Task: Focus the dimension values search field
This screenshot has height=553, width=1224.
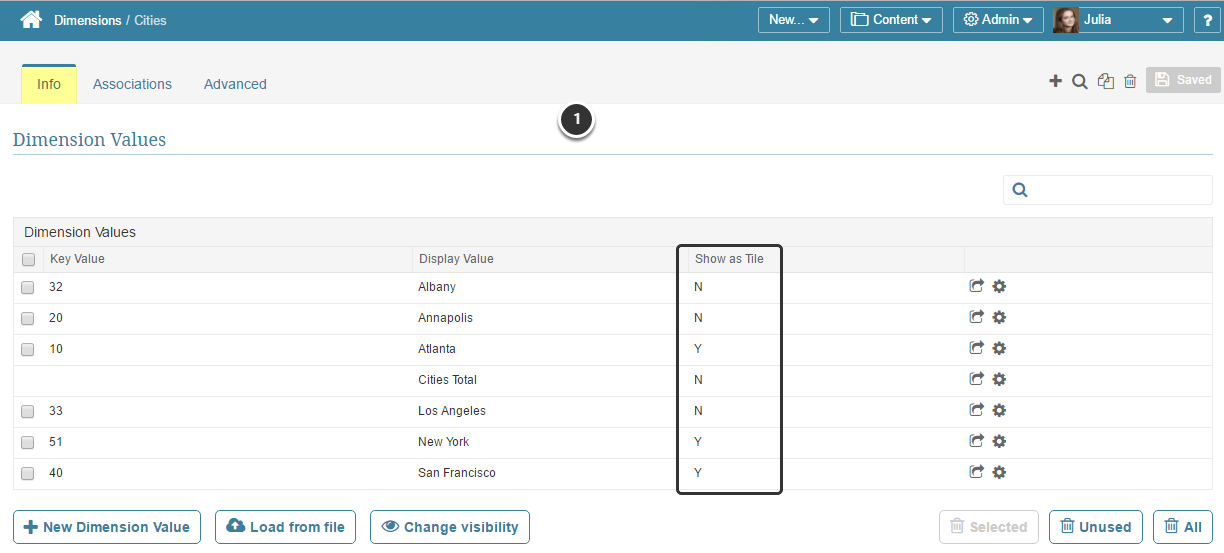Action: pyautogui.click(x=1108, y=190)
